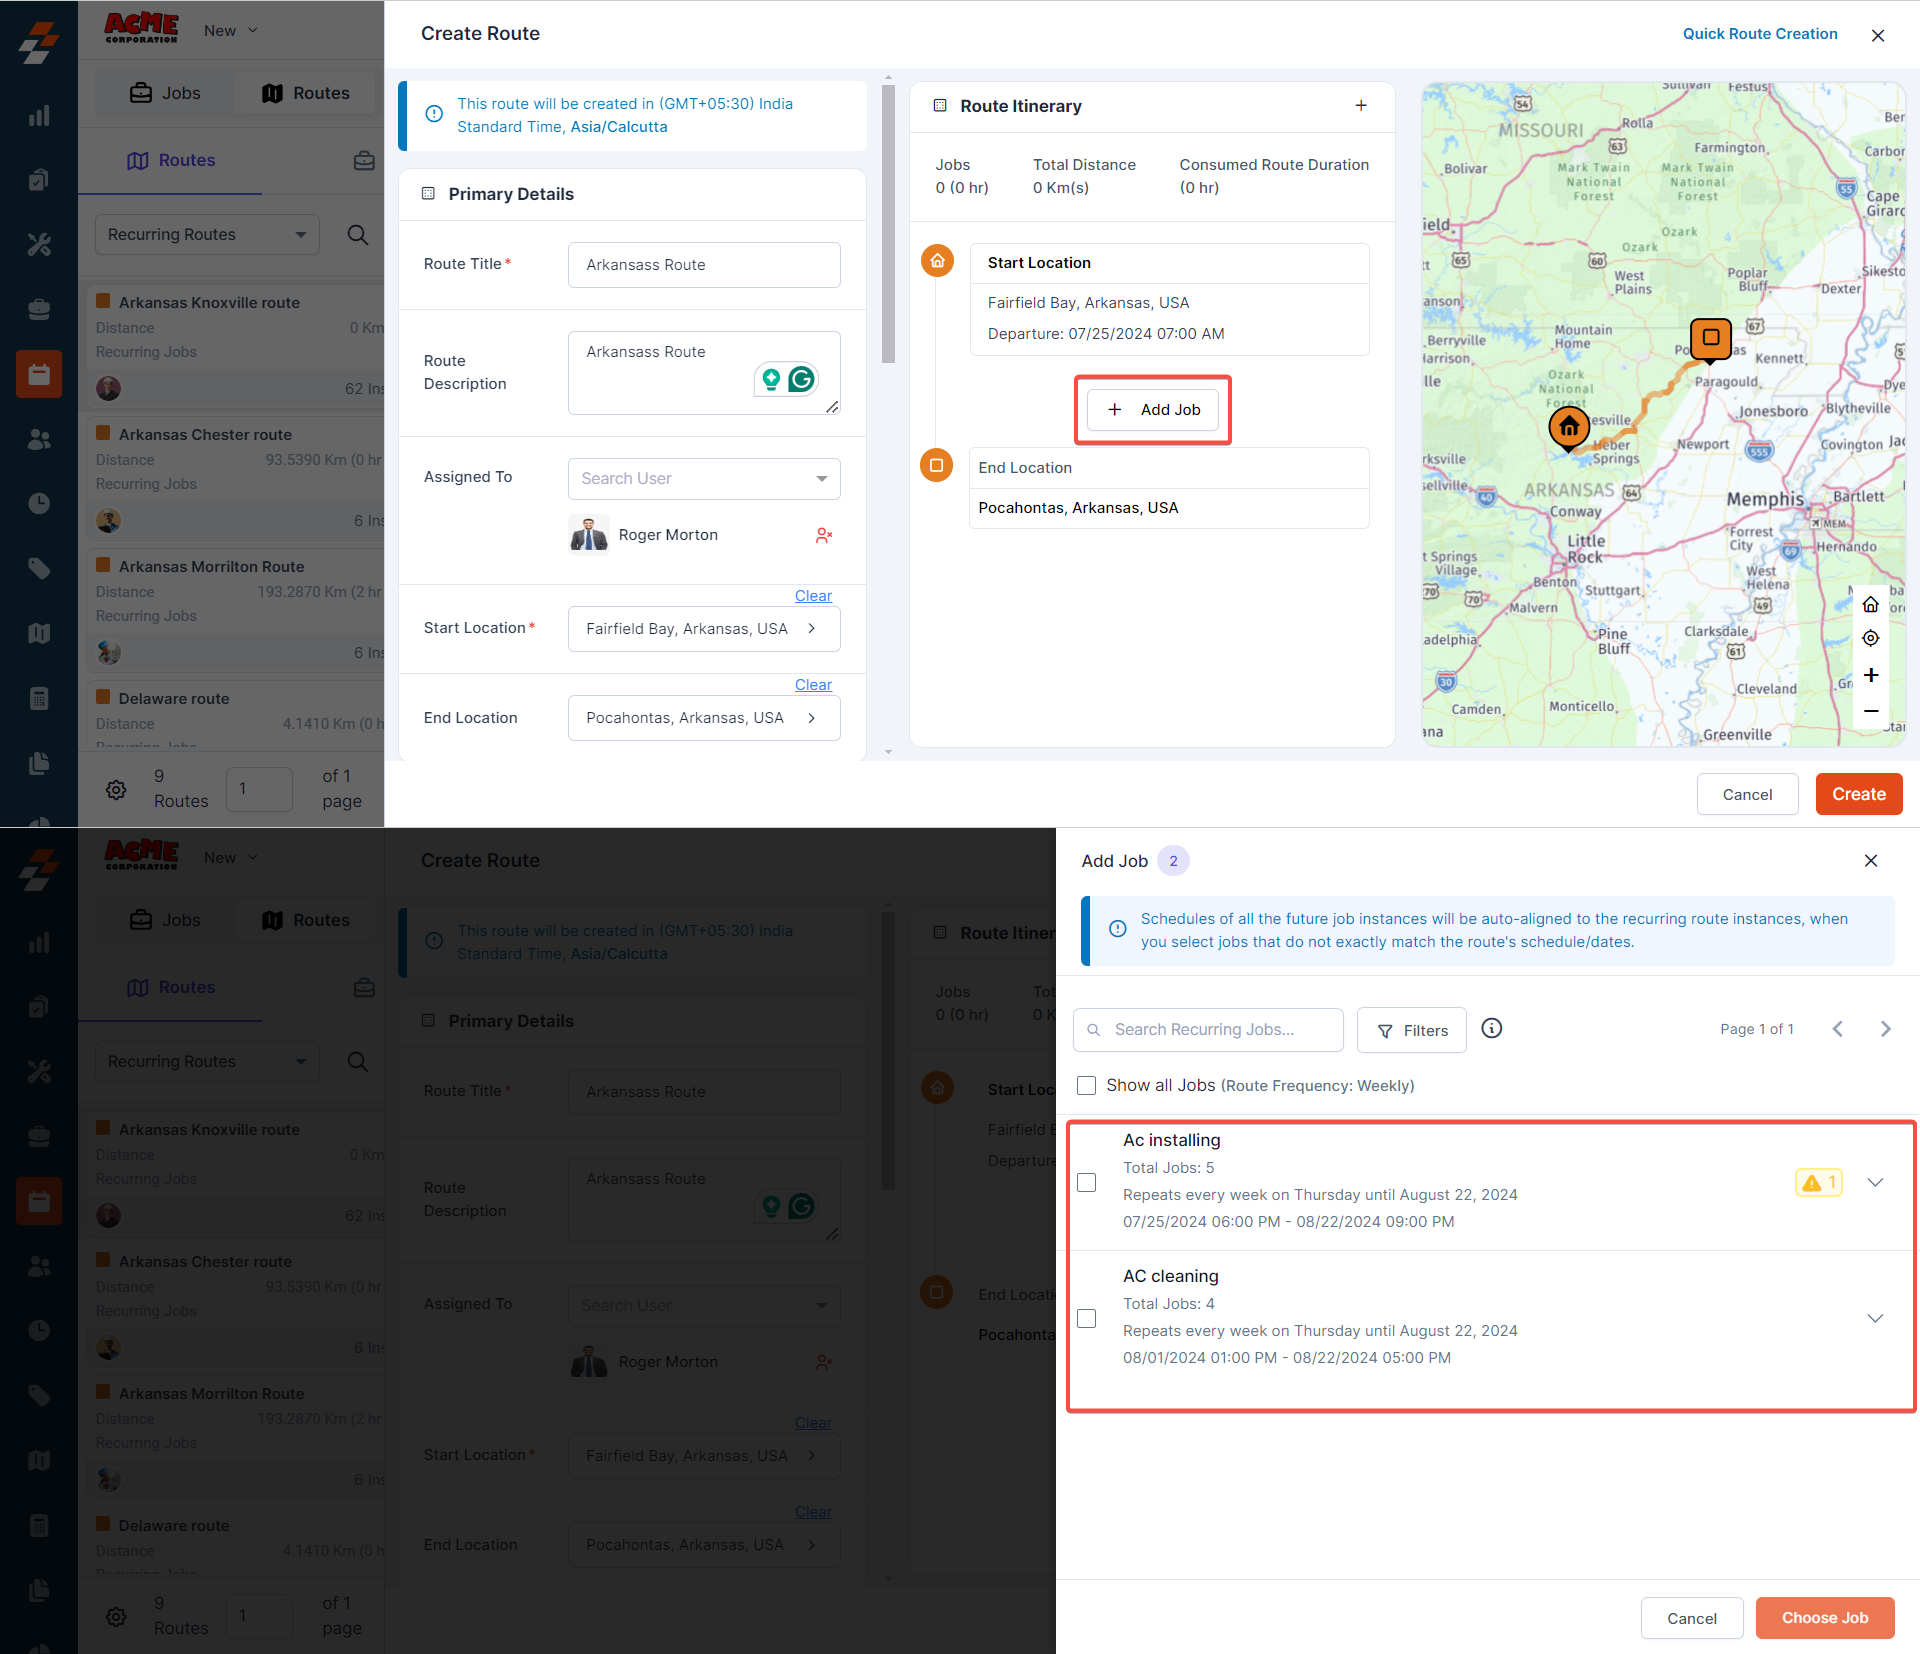Click the form's vertical scrollbar
This screenshot has height=1654, width=1920.
[888, 225]
